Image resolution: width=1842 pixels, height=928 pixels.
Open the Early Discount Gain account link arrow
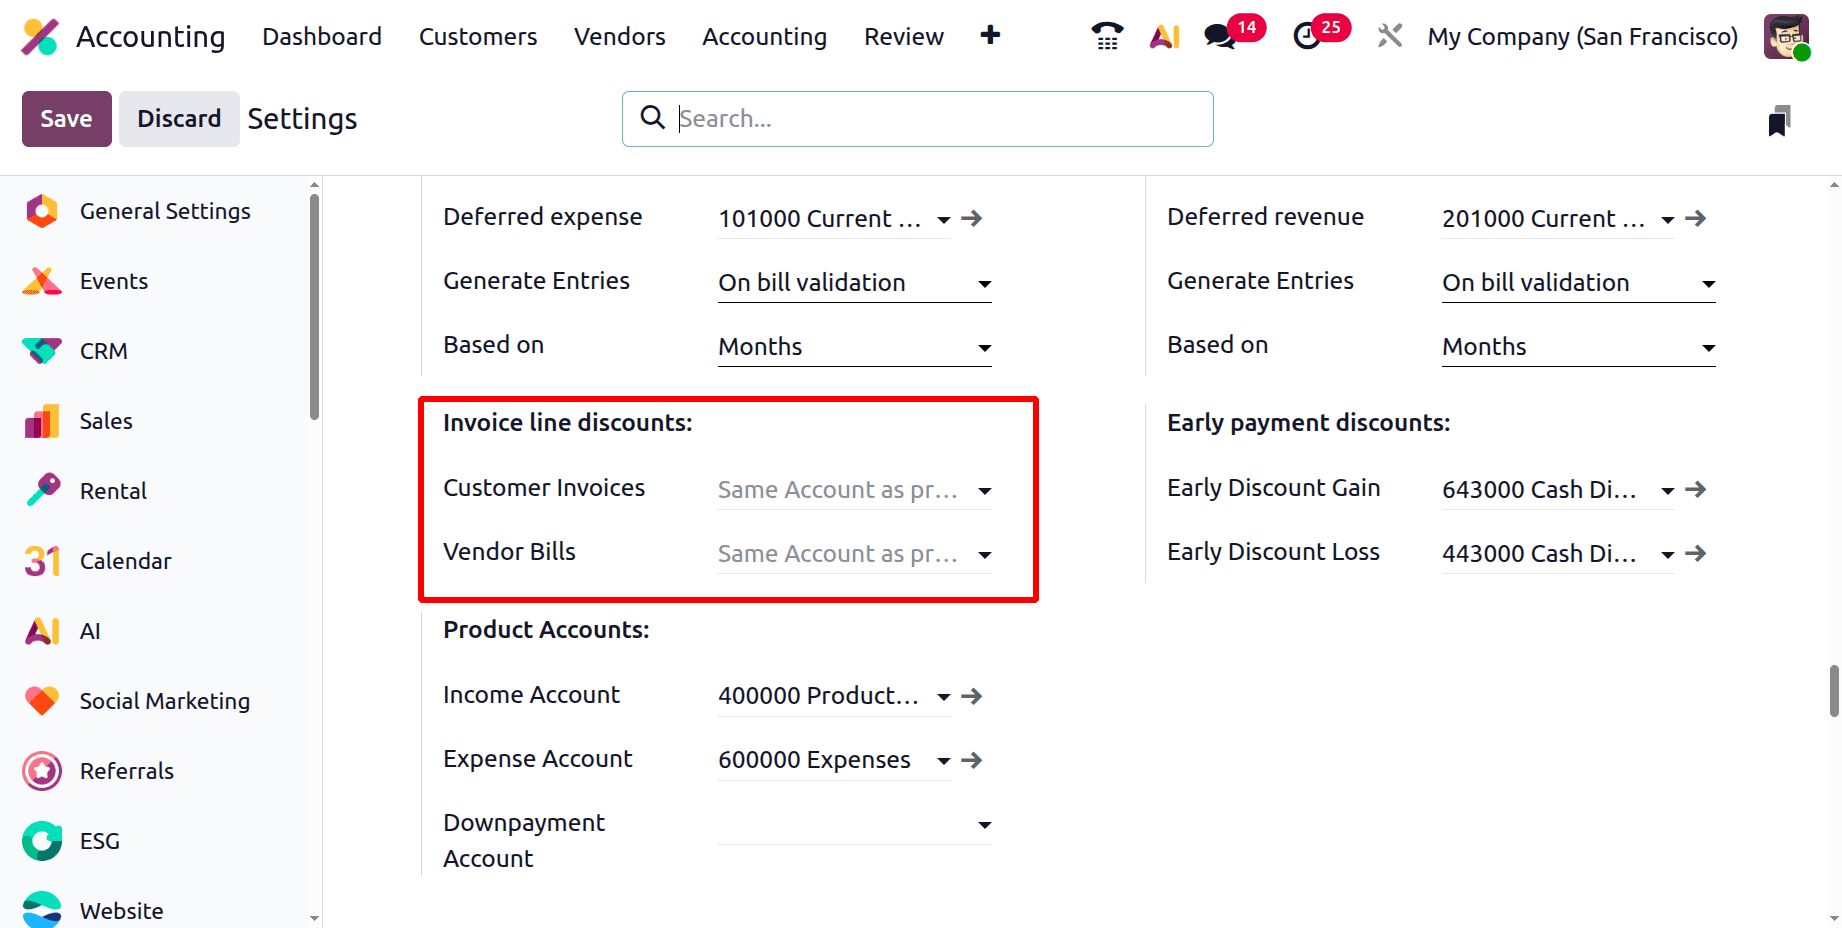point(1696,490)
